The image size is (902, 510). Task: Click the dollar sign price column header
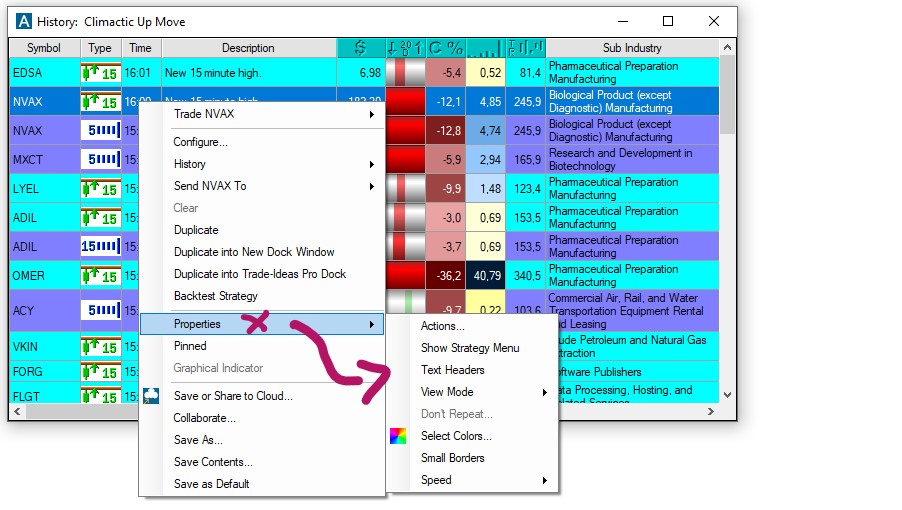360,48
